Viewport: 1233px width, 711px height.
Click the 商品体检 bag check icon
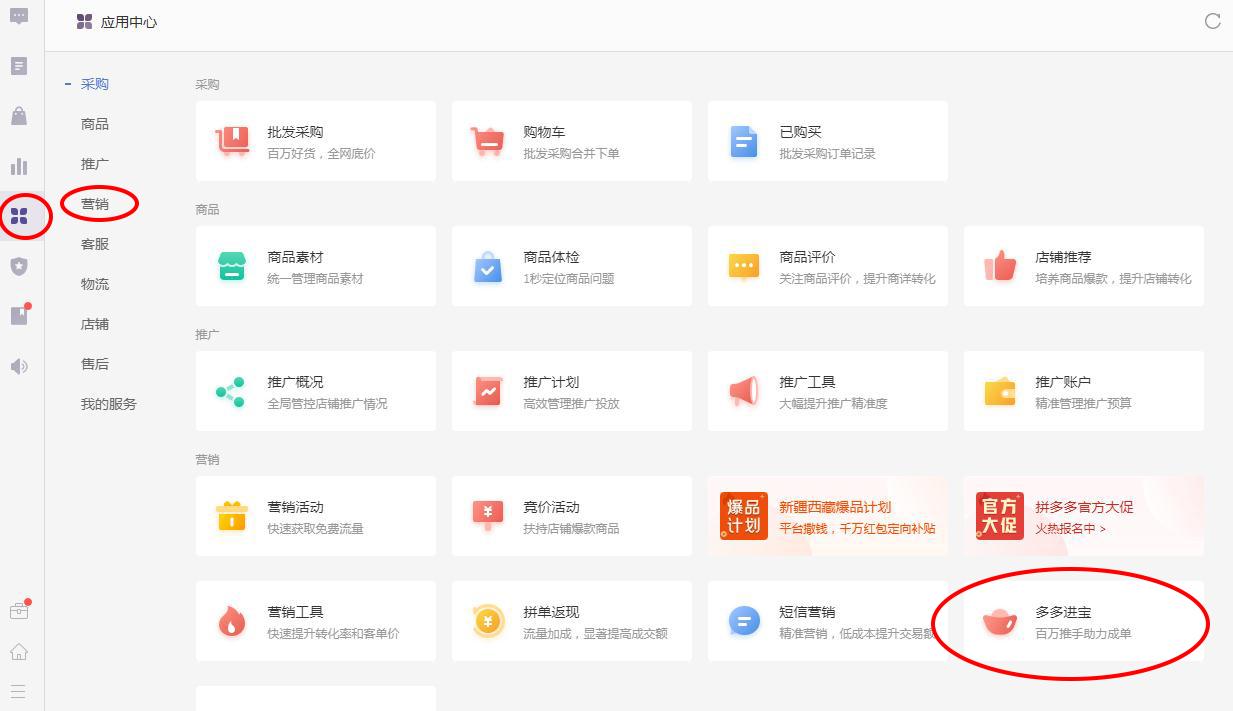488,266
